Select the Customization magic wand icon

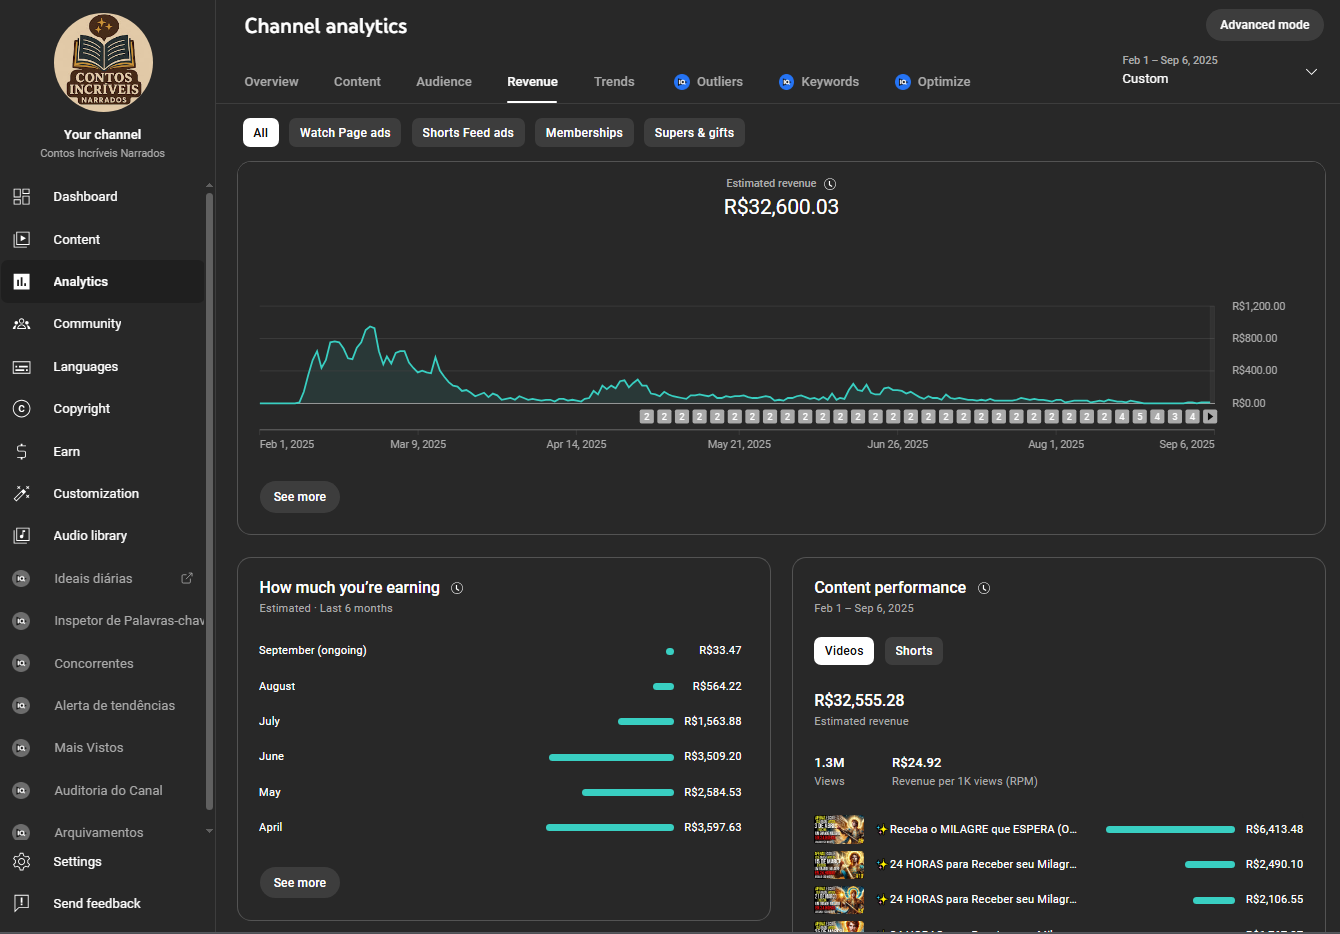tap(21, 494)
